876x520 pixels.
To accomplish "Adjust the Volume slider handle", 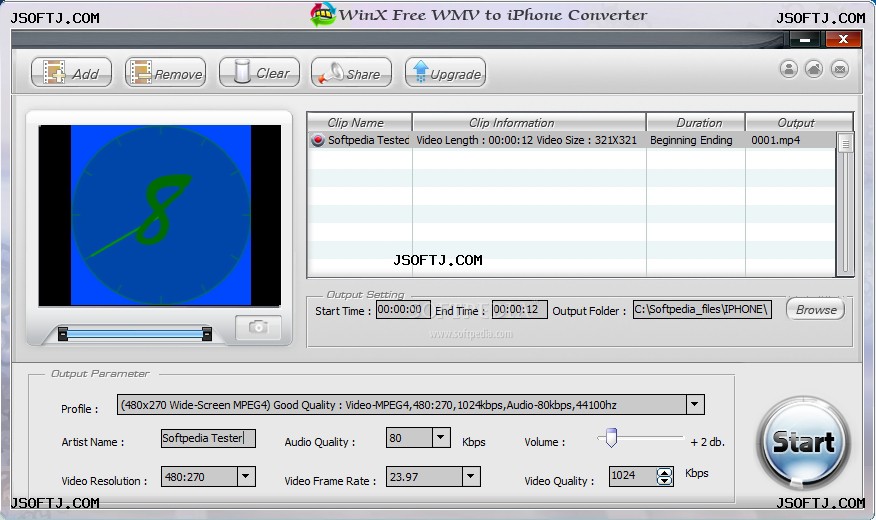I will [x=611, y=438].
